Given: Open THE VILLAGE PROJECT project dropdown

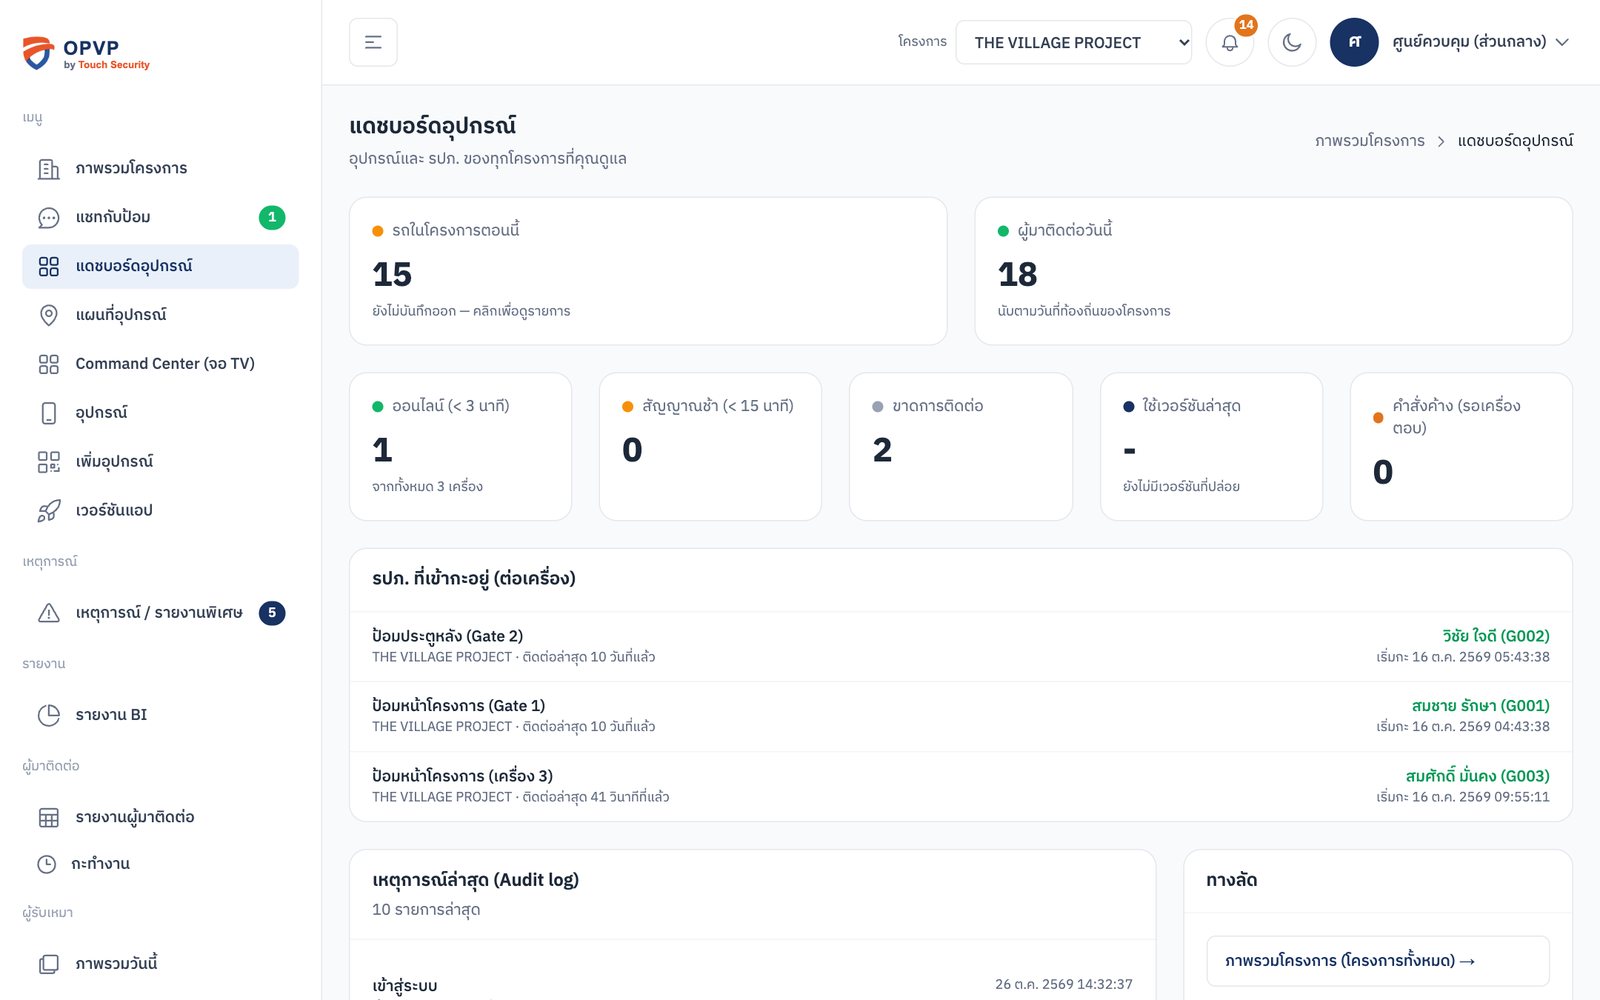Looking at the screenshot, I should tap(1073, 42).
